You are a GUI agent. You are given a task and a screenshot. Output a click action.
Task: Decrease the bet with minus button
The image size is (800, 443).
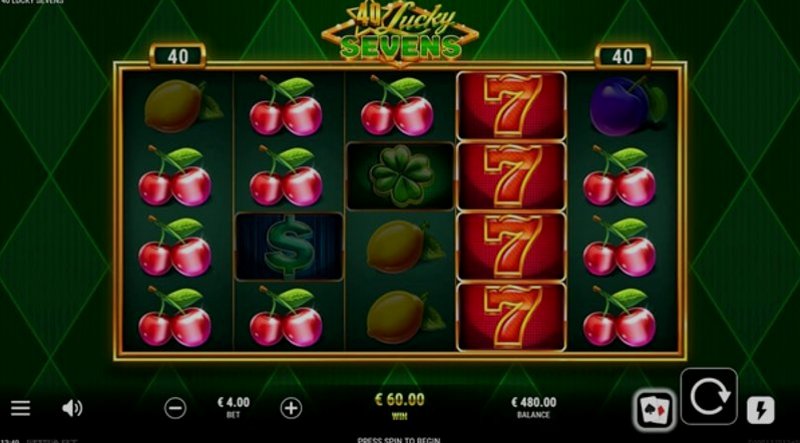click(x=175, y=408)
